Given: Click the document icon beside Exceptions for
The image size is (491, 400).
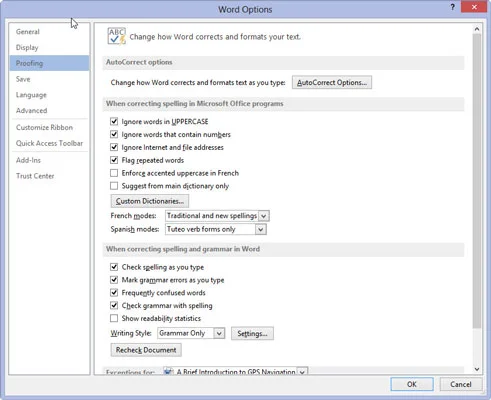Looking at the screenshot, I should [x=168, y=371].
